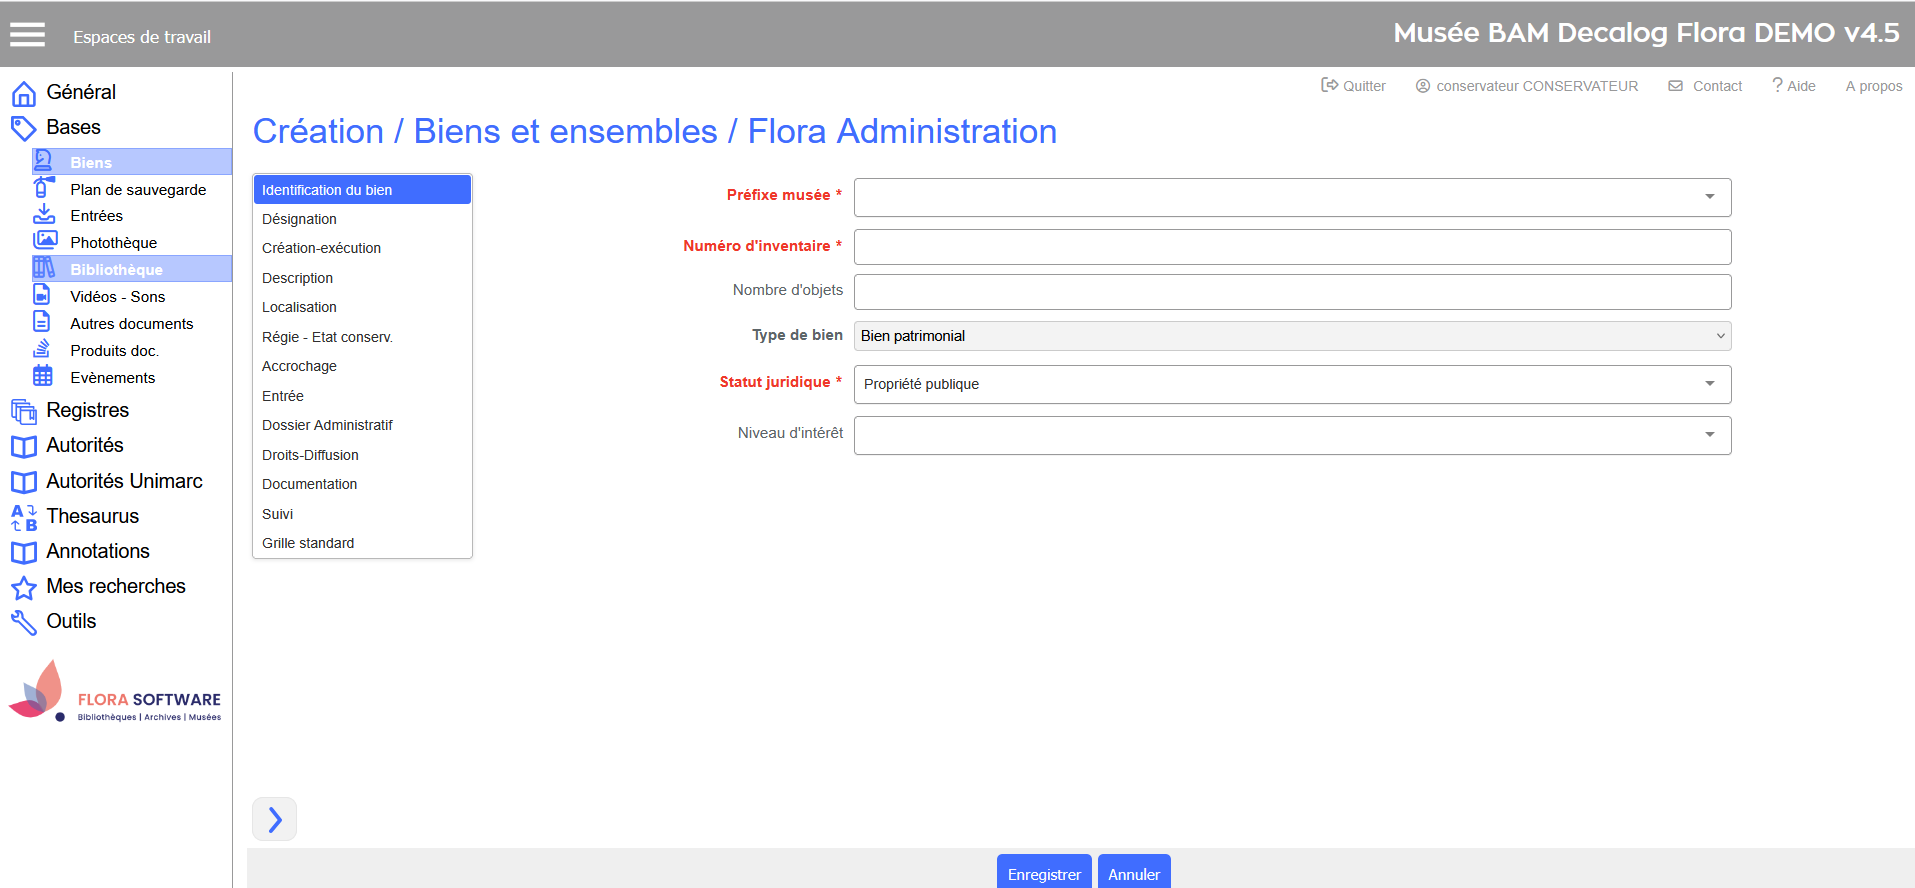Focus the Numéro d'inventaire input field
This screenshot has height=888, width=1915.
[1291, 247]
